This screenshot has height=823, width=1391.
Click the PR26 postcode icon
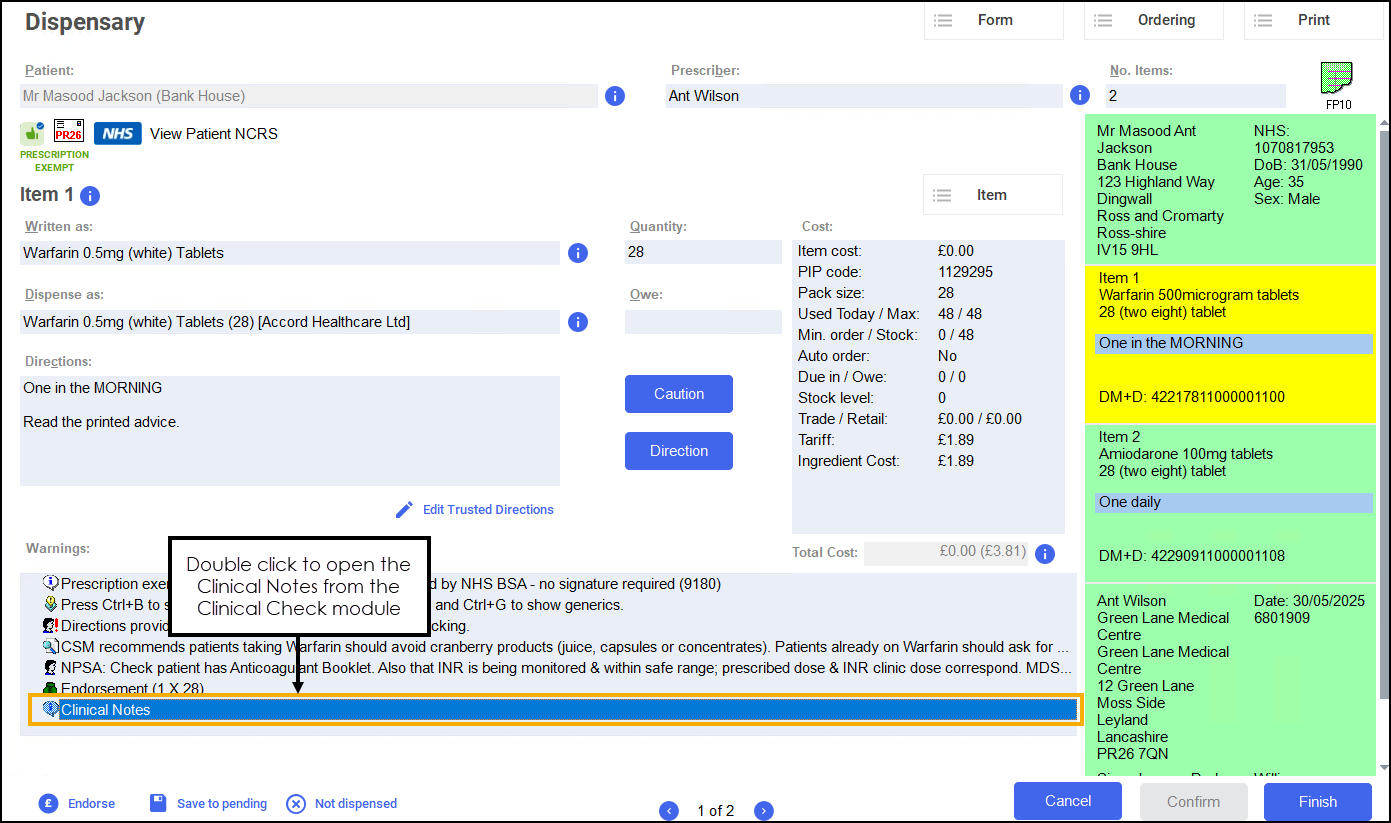(x=69, y=133)
